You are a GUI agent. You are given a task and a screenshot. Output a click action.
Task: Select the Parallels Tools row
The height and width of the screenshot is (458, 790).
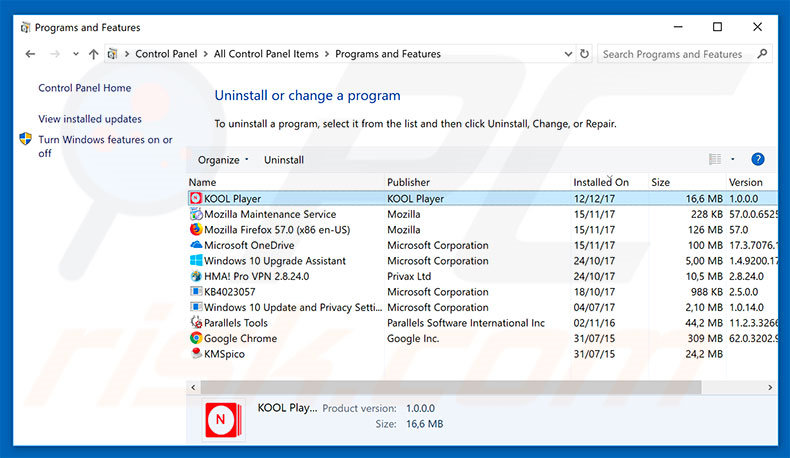click(x=483, y=323)
